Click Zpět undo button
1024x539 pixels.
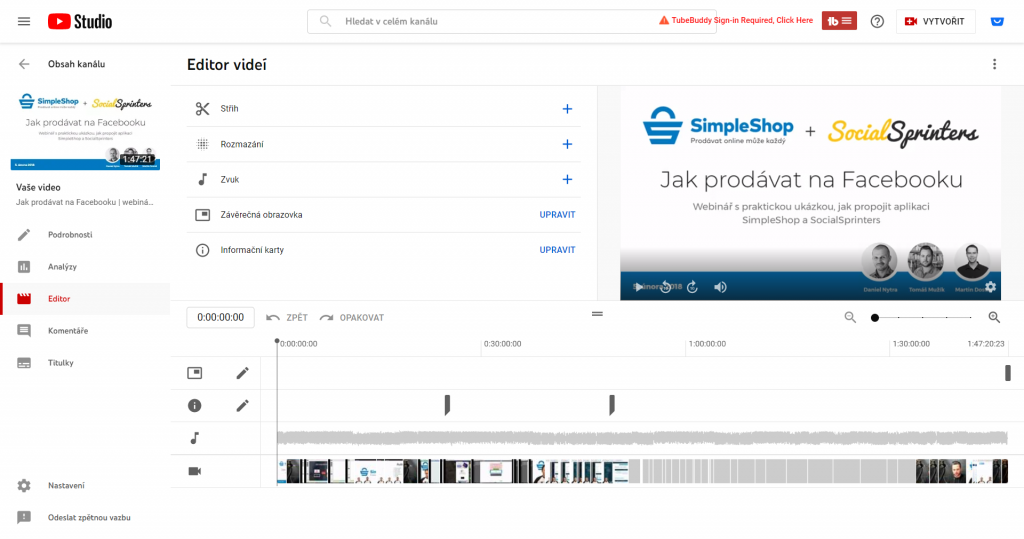tap(287, 318)
